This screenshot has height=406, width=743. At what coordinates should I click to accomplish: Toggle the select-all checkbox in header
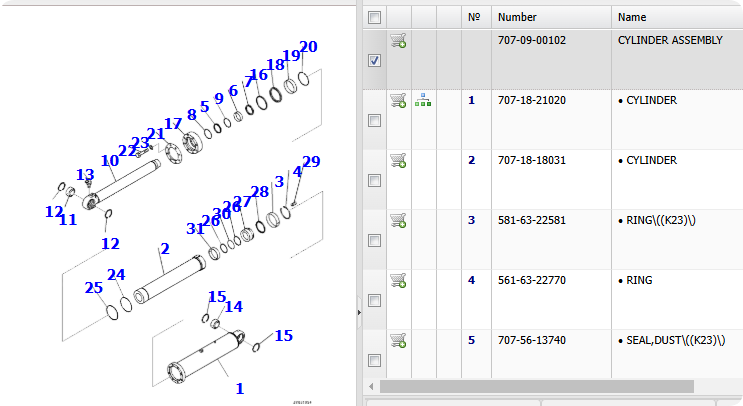pyautogui.click(x=374, y=18)
